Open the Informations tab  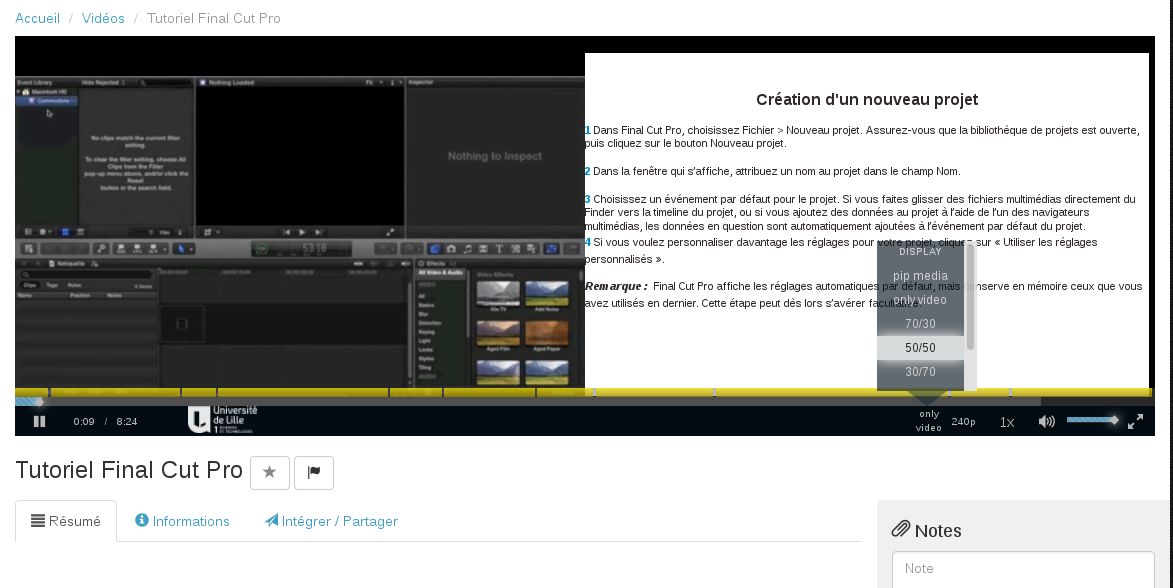(x=182, y=521)
